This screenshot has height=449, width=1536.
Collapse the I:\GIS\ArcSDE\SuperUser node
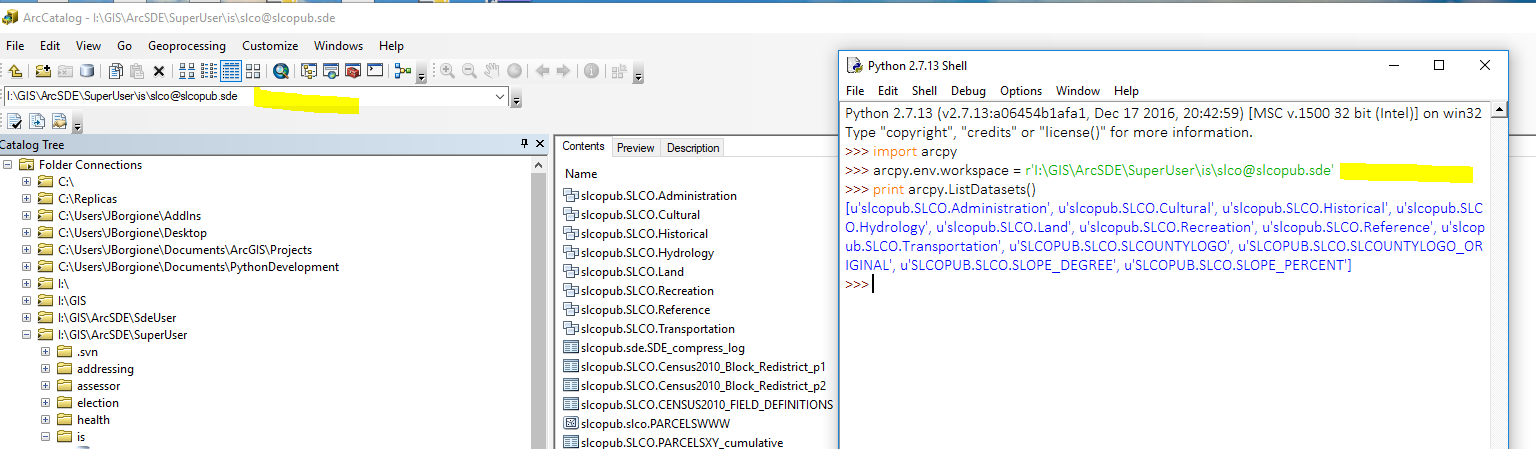pos(27,335)
